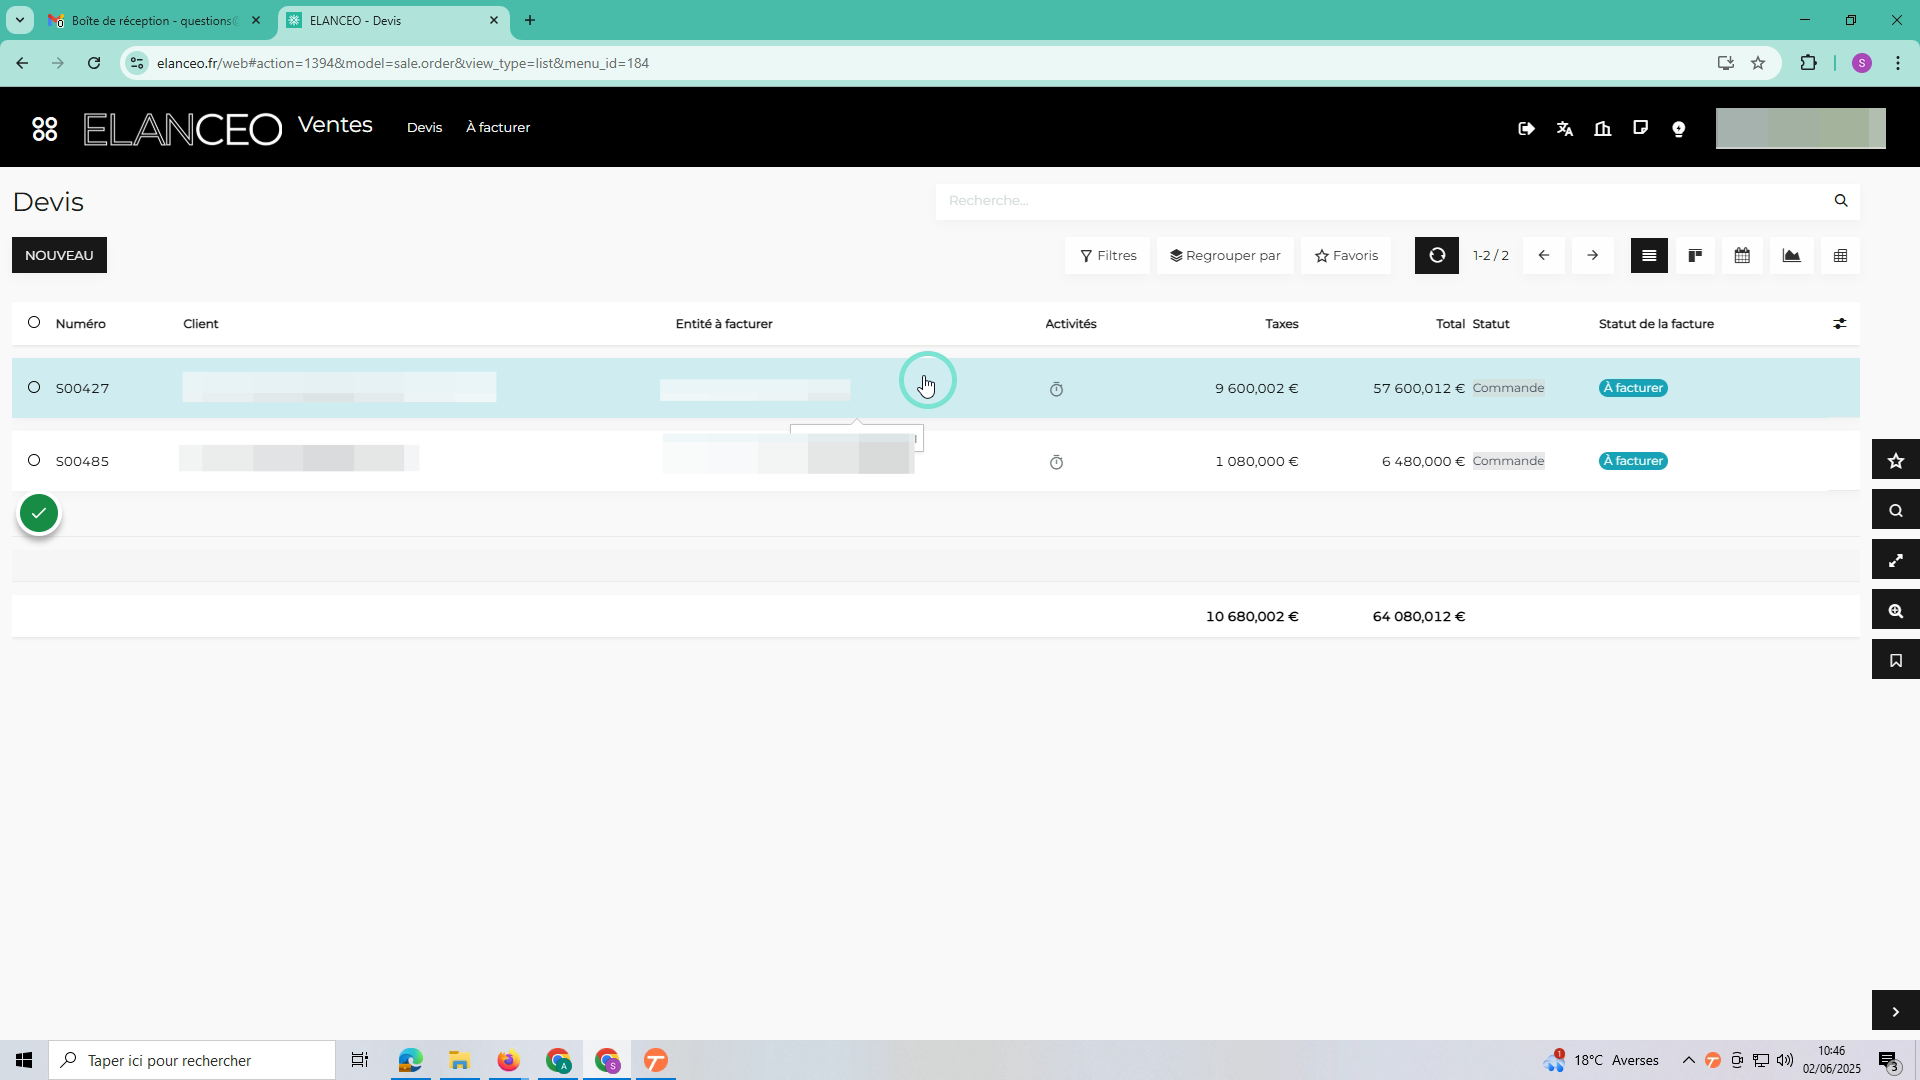Switch to calendar view
This screenshot has width=1920, height=1080.
[x=1742, y=256]
